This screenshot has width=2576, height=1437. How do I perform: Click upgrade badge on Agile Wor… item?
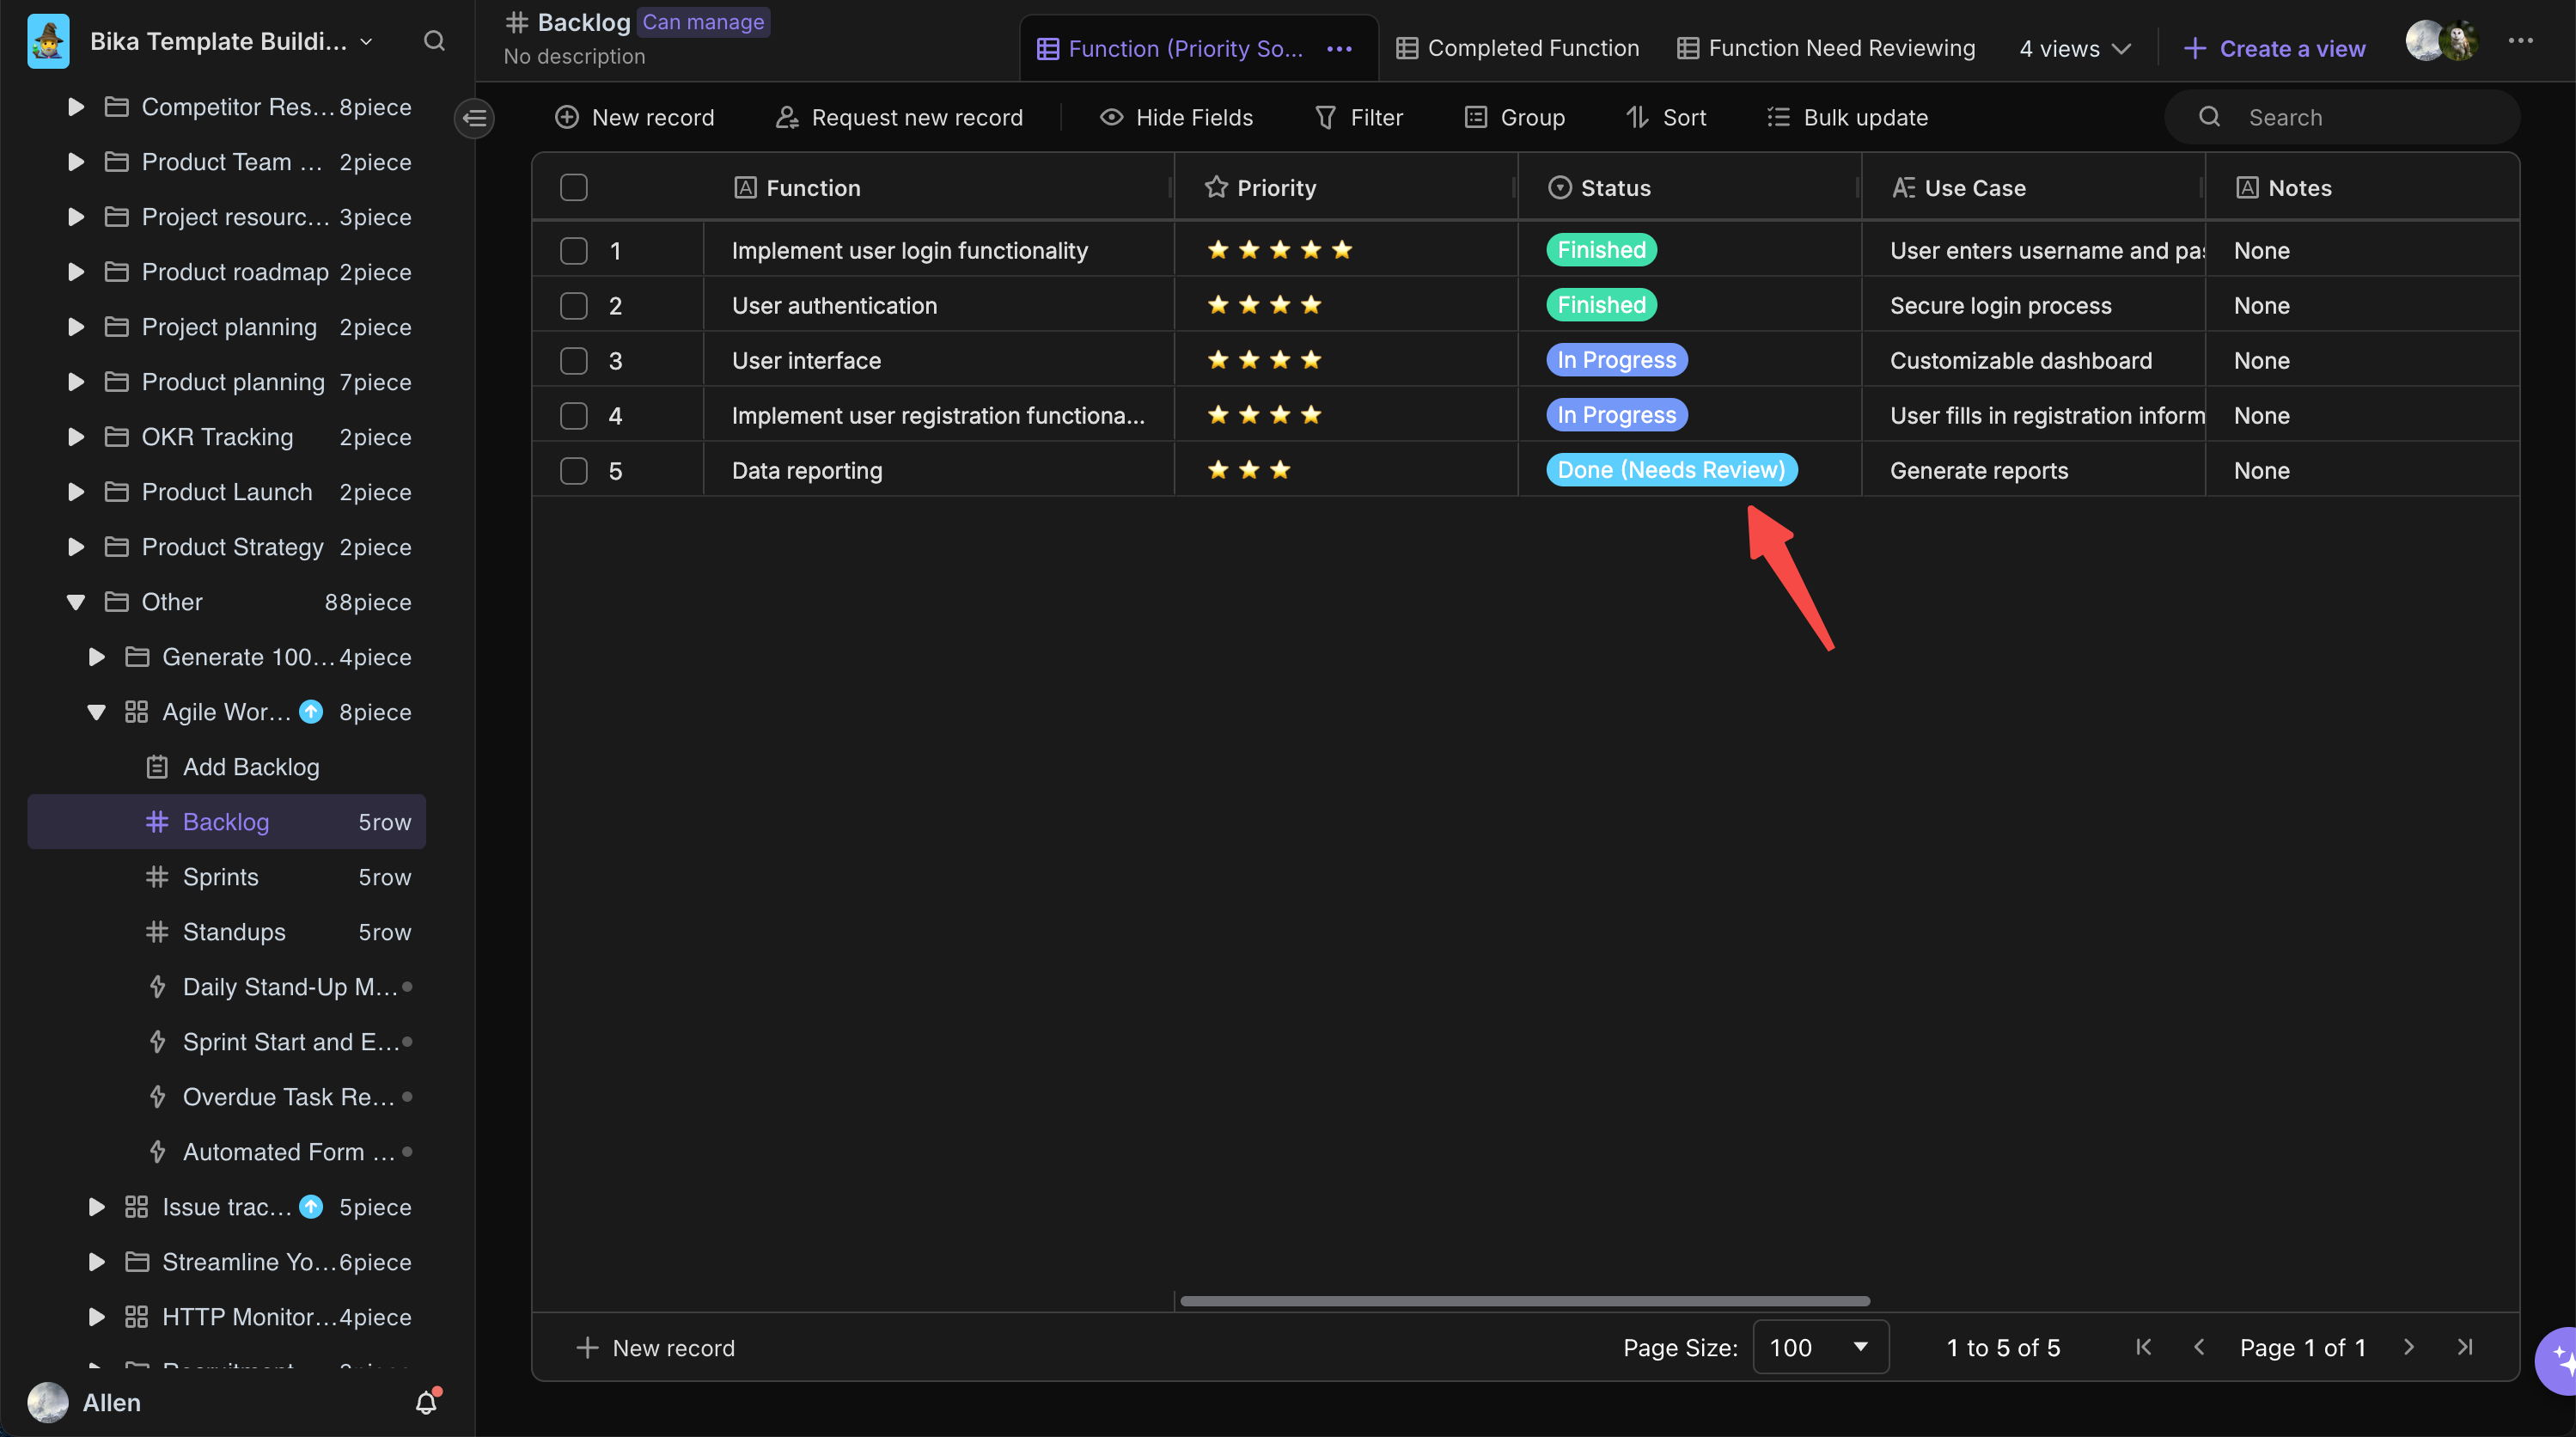coord(311,711)
